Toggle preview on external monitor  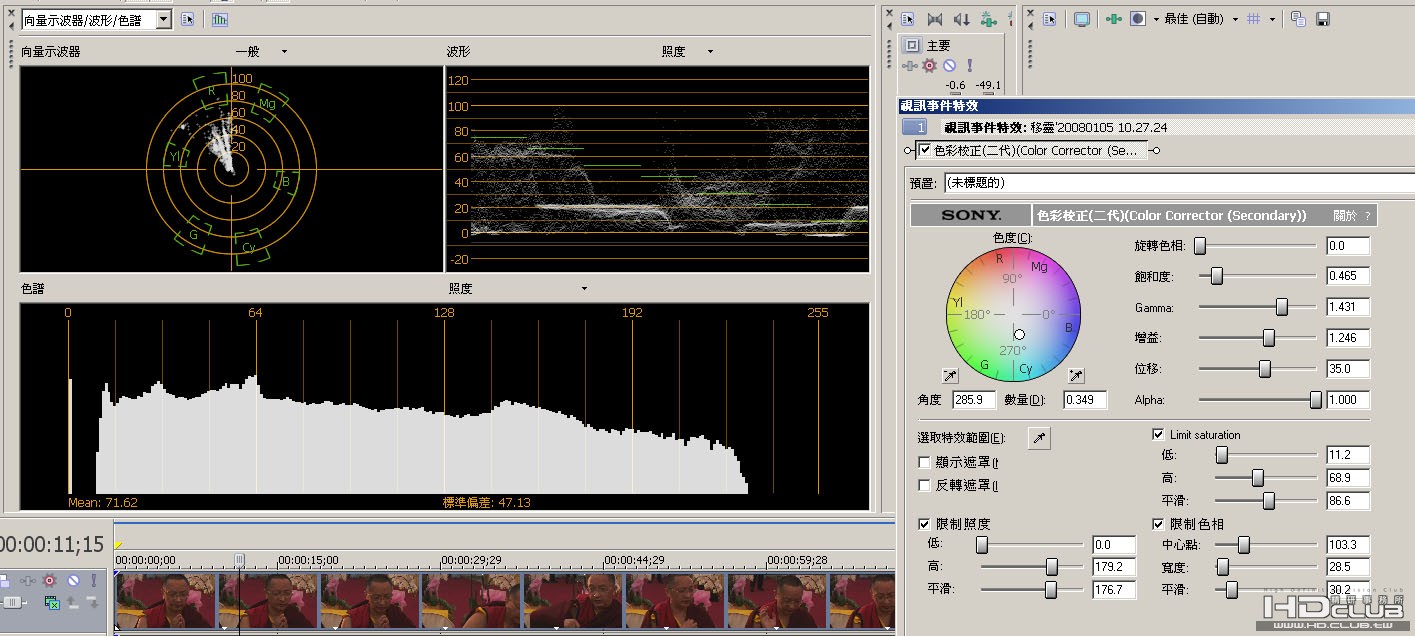tap(1082, 19)
